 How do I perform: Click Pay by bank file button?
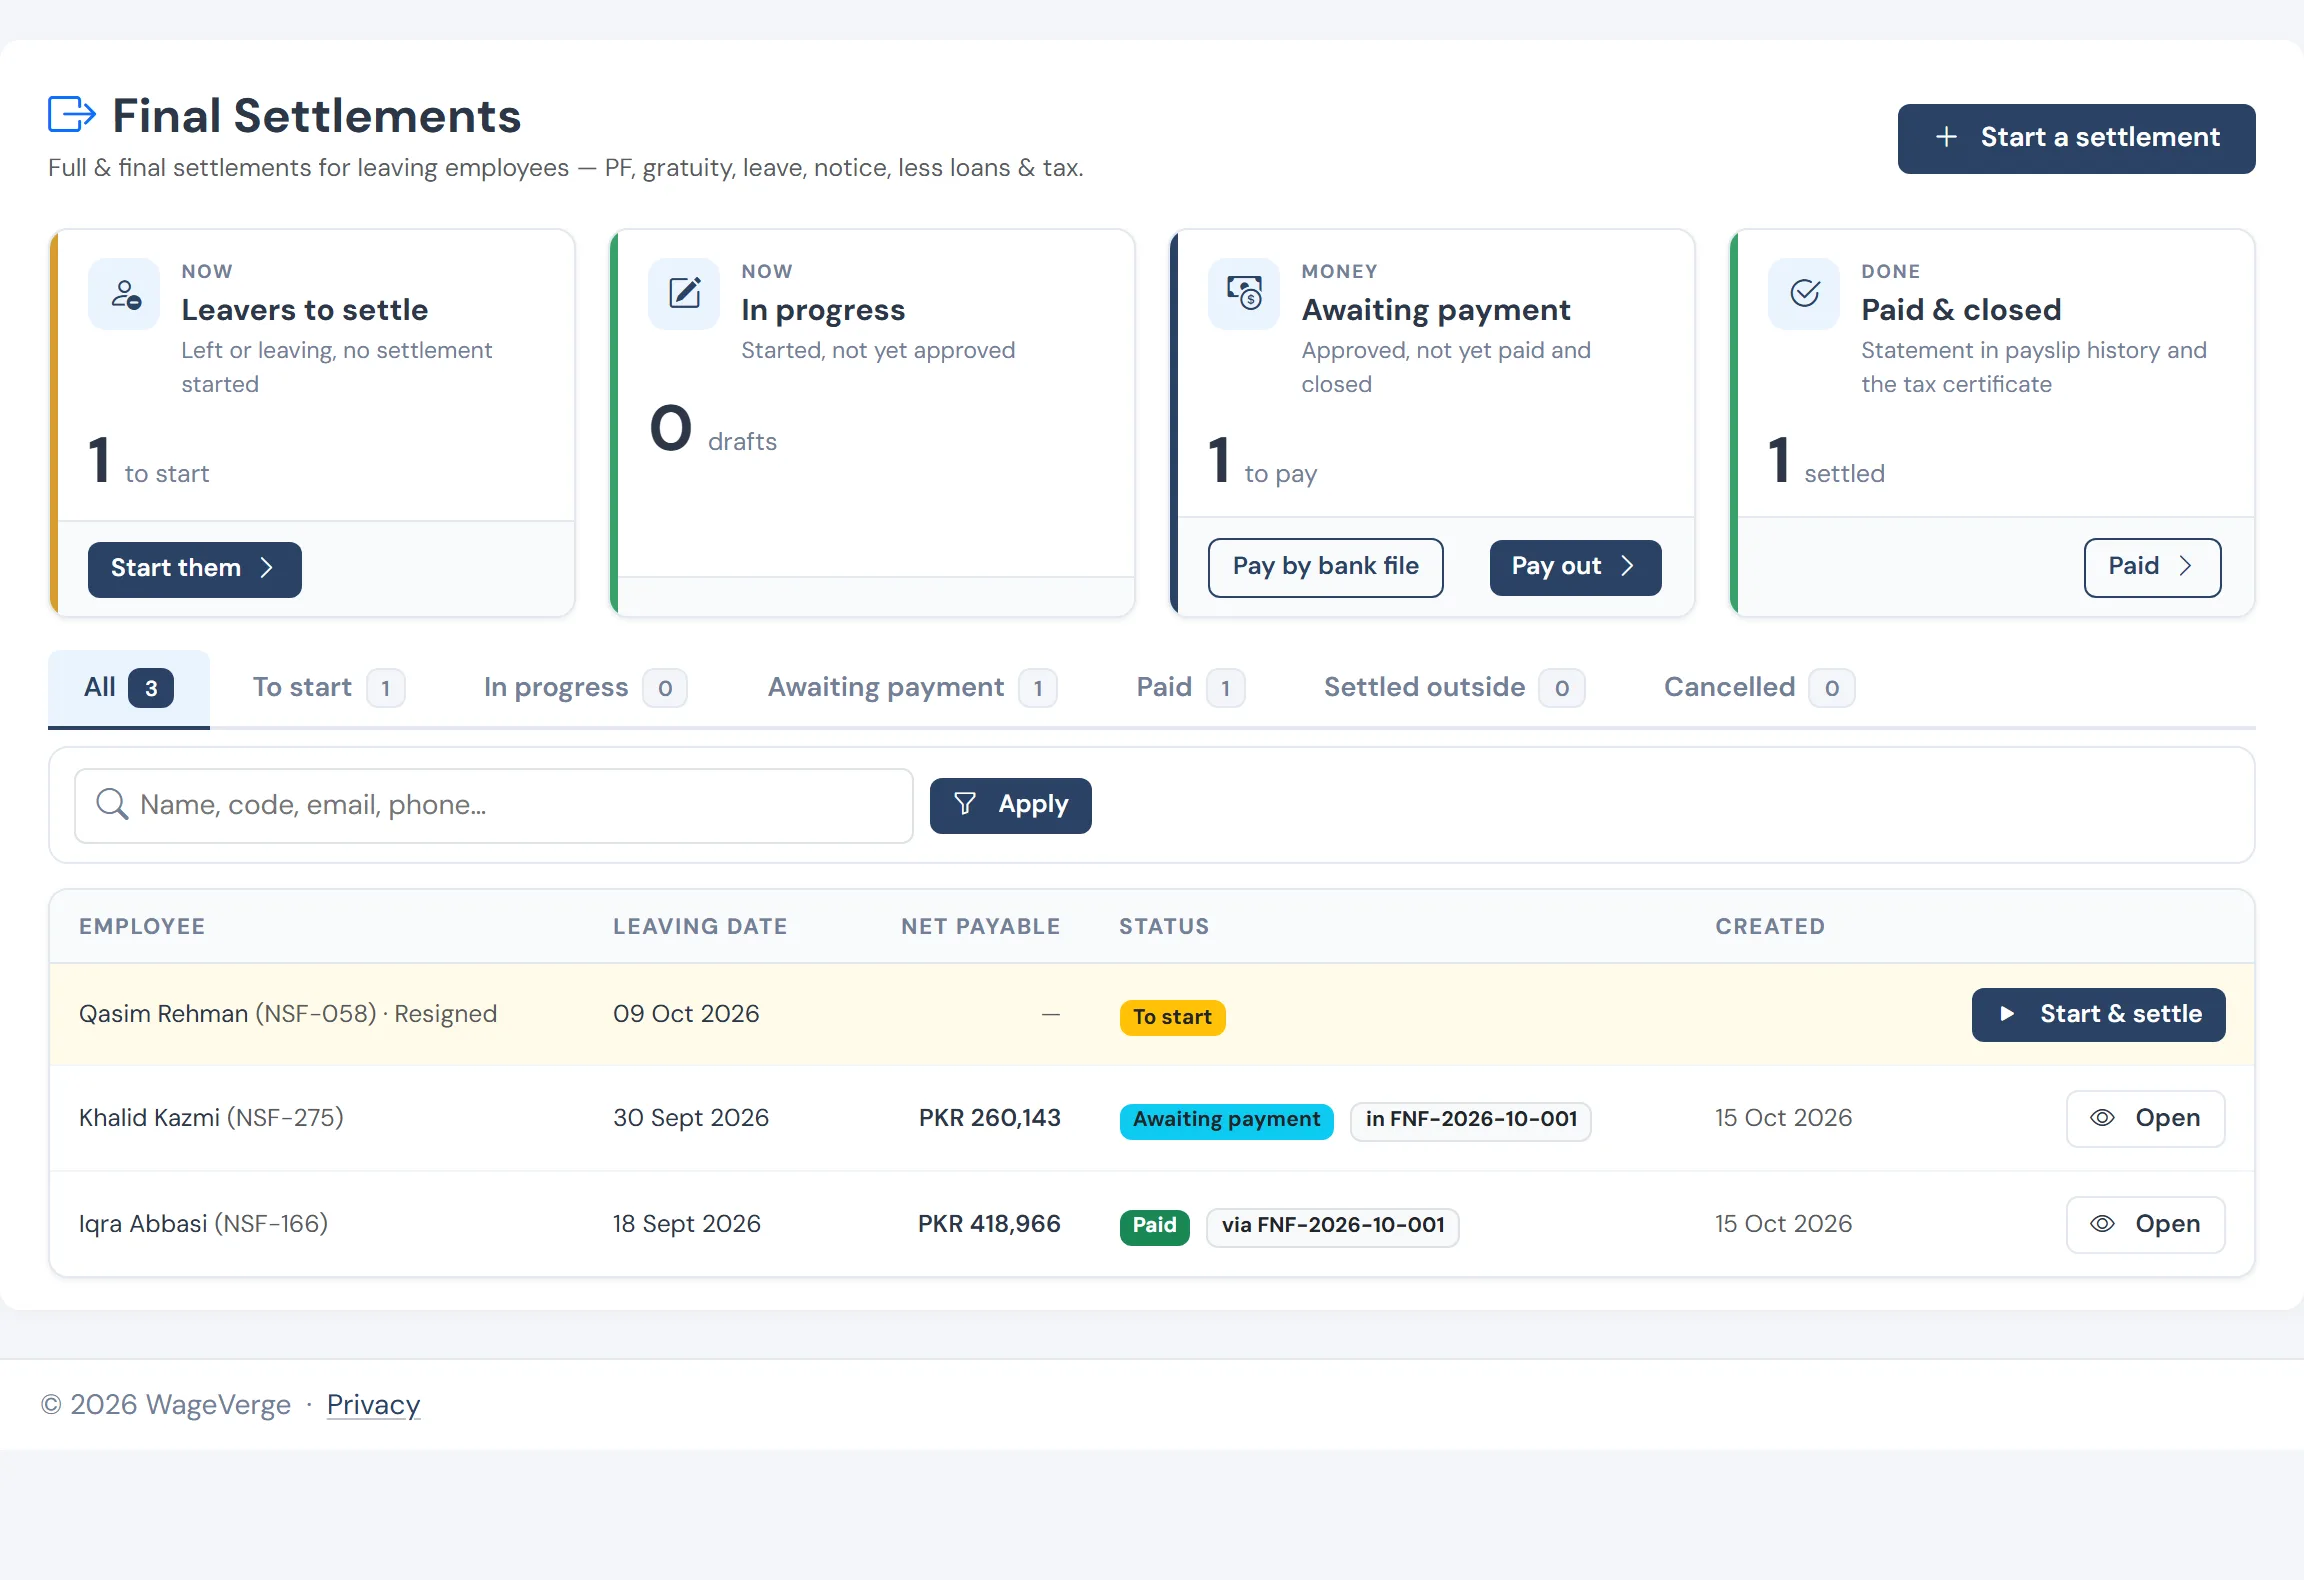tap(1325, 567)
